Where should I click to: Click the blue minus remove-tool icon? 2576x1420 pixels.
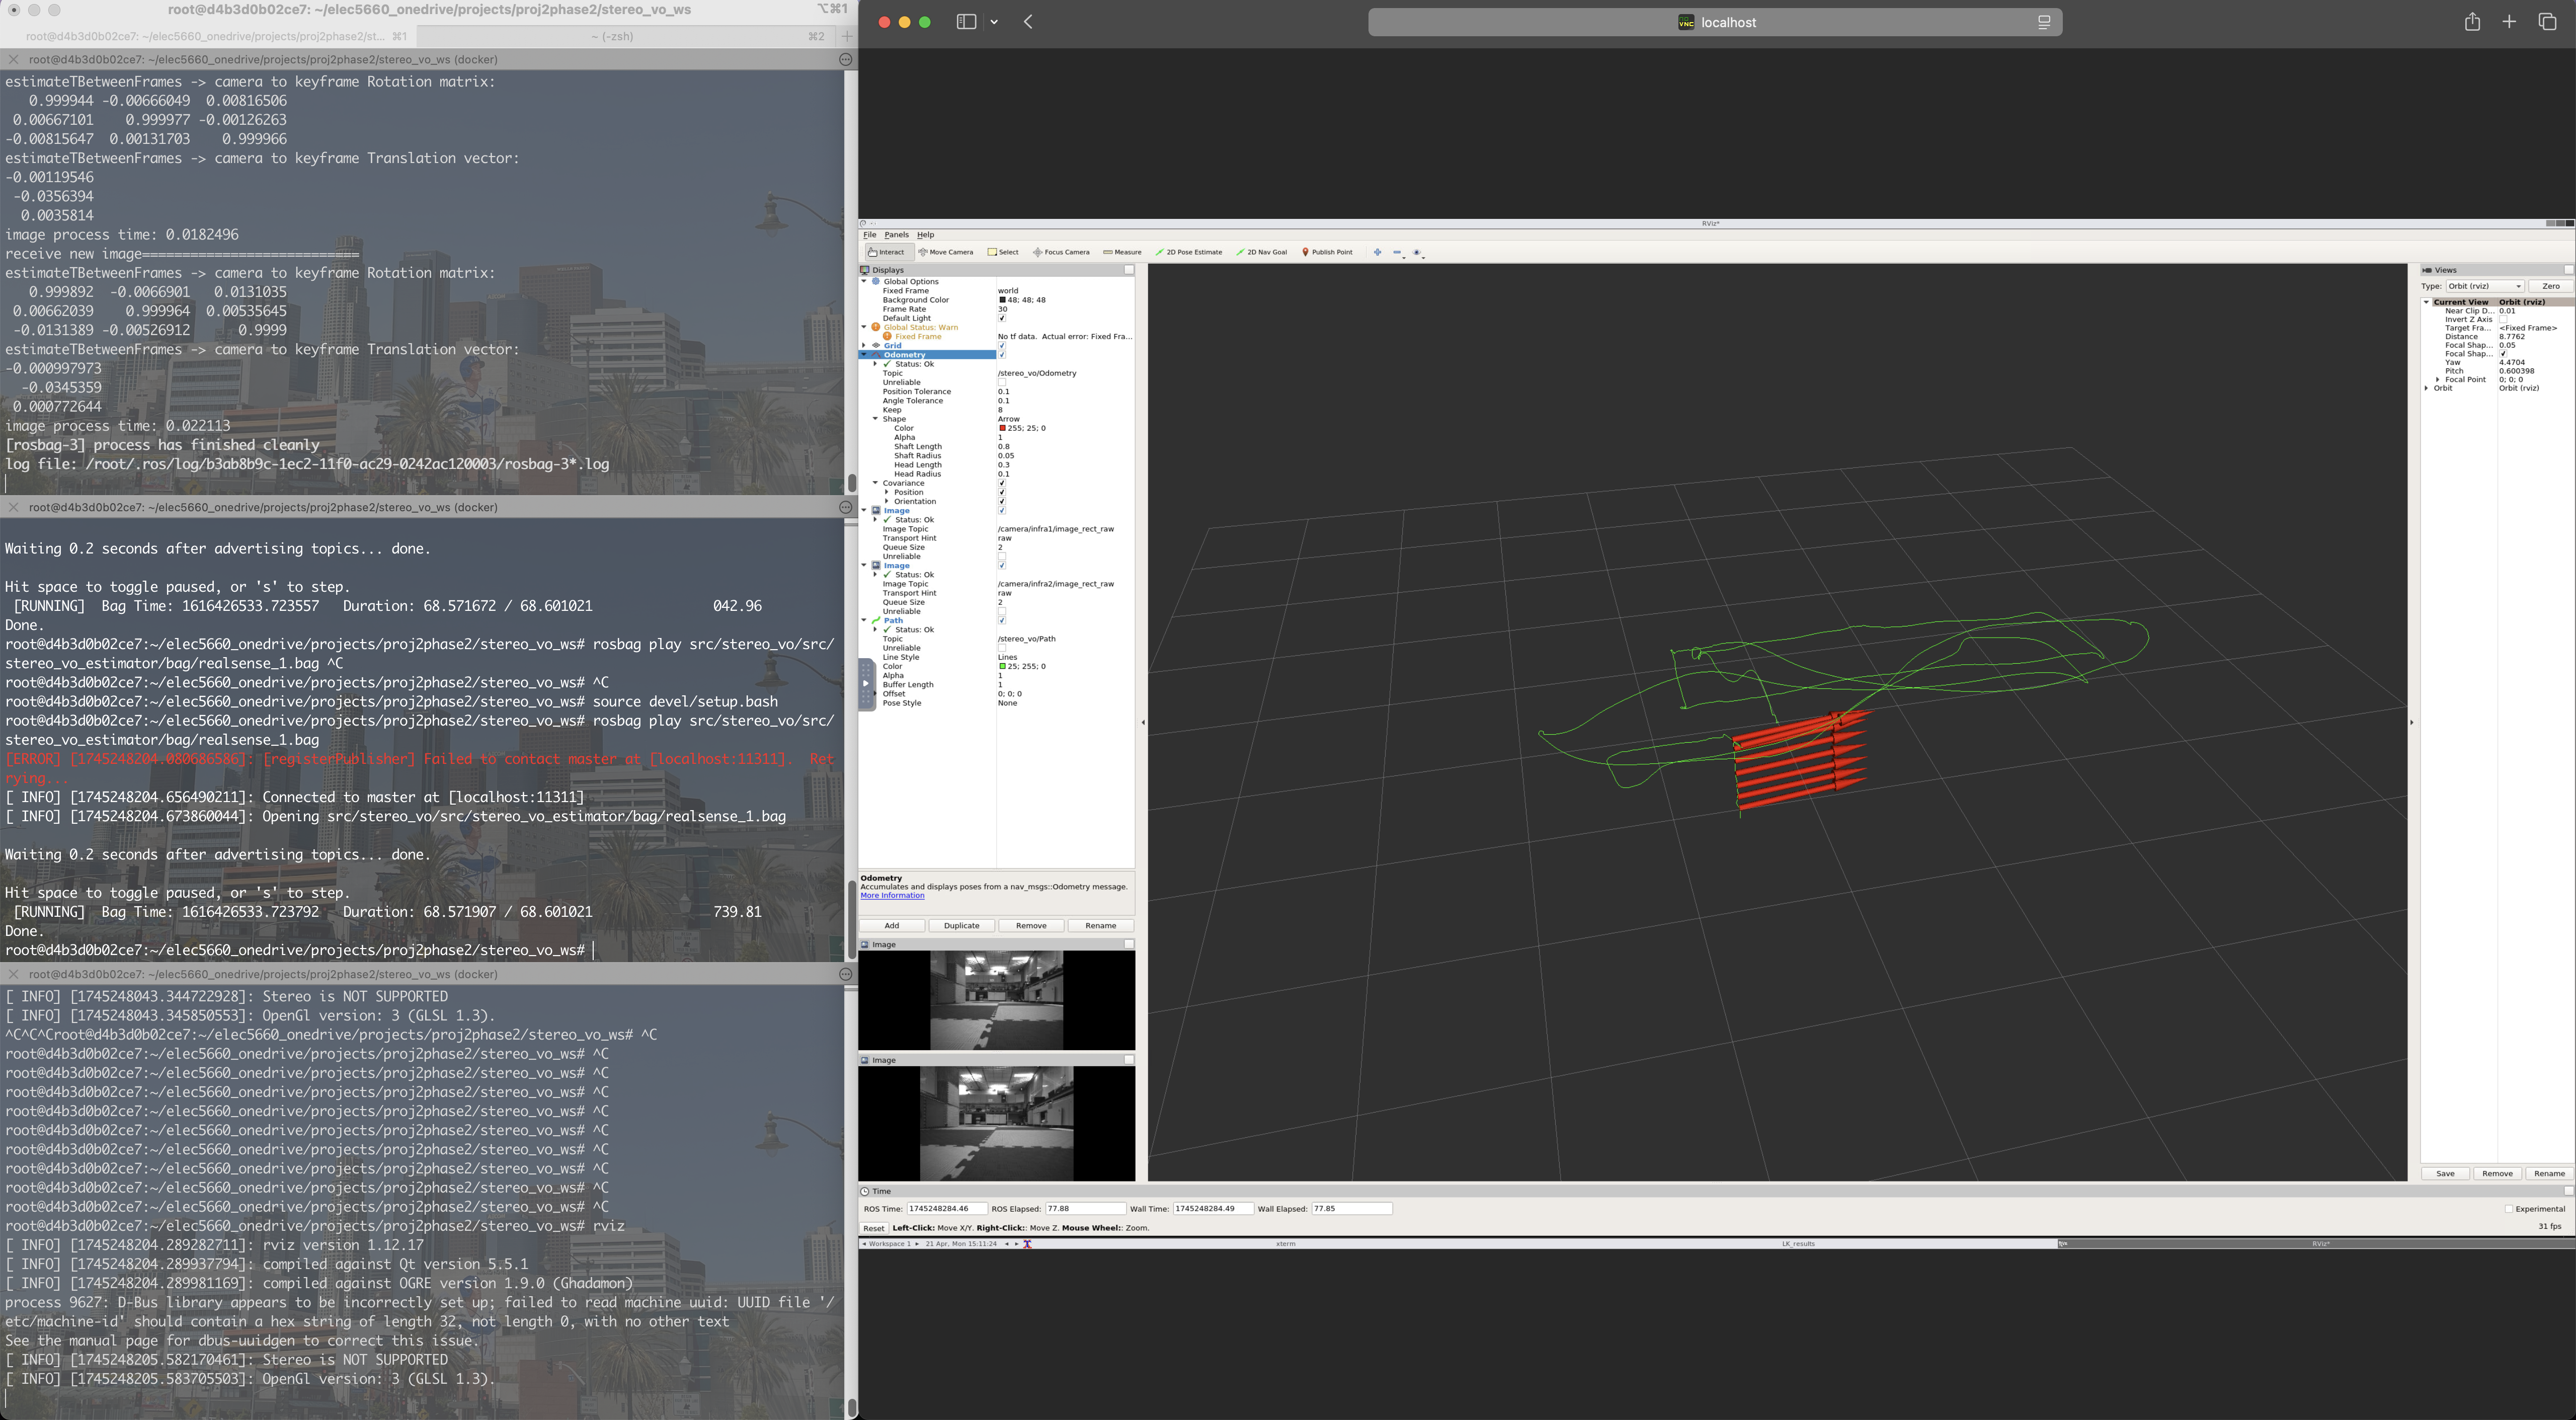click(x=1397, y=252)
